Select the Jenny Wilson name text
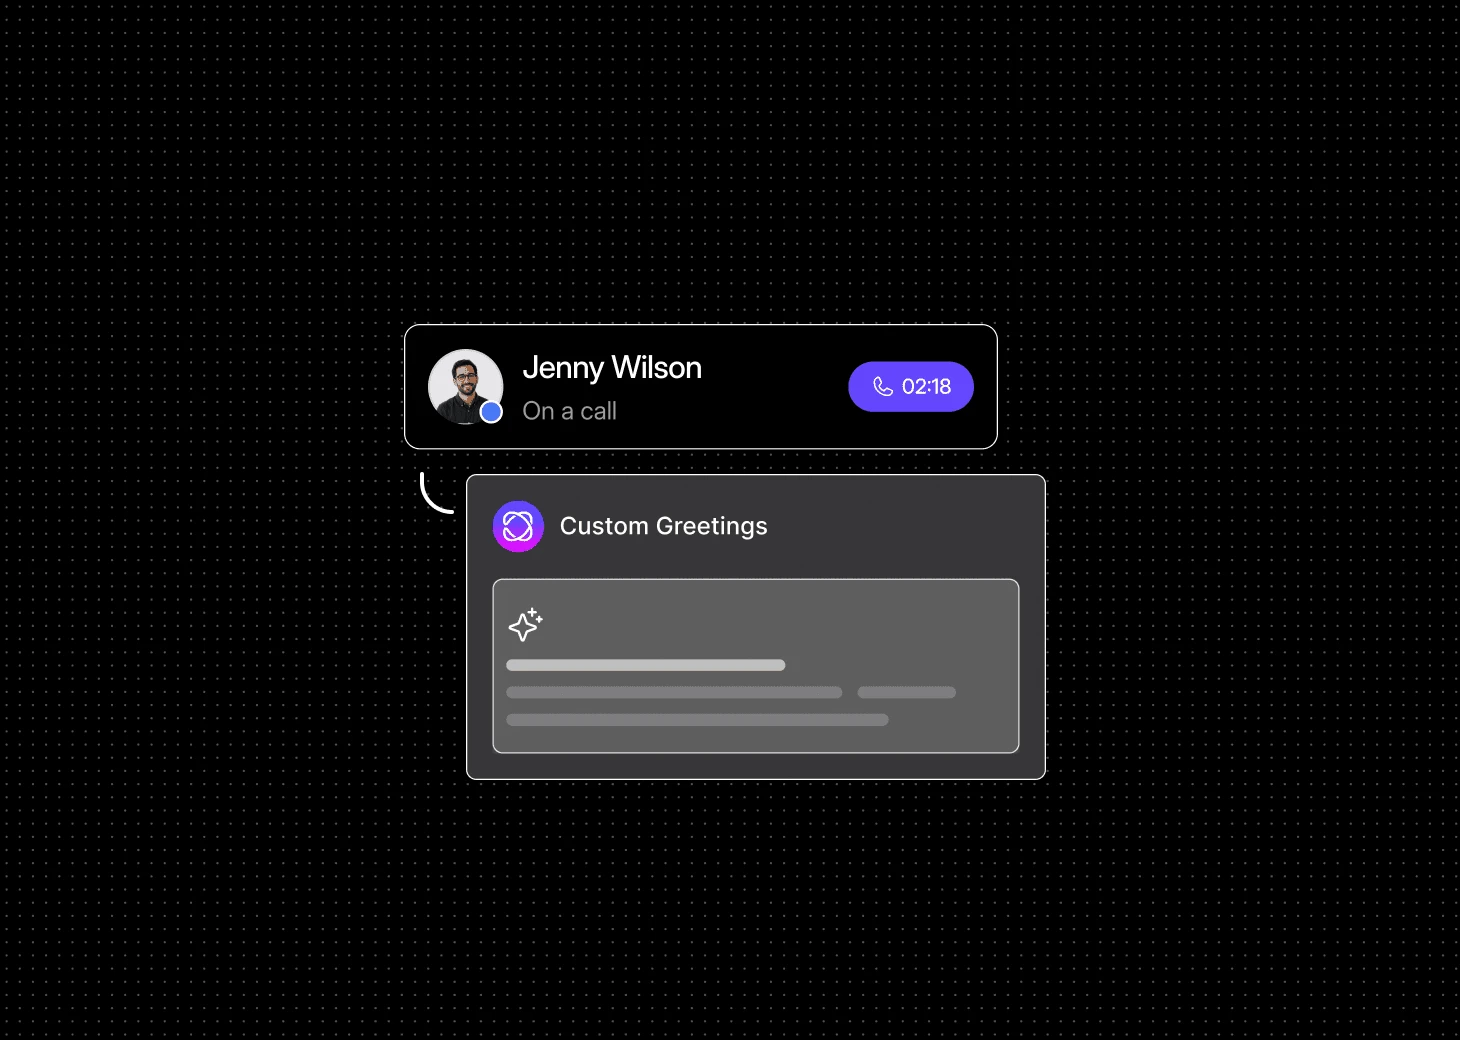The image size is (1460, 1040). 612,368
